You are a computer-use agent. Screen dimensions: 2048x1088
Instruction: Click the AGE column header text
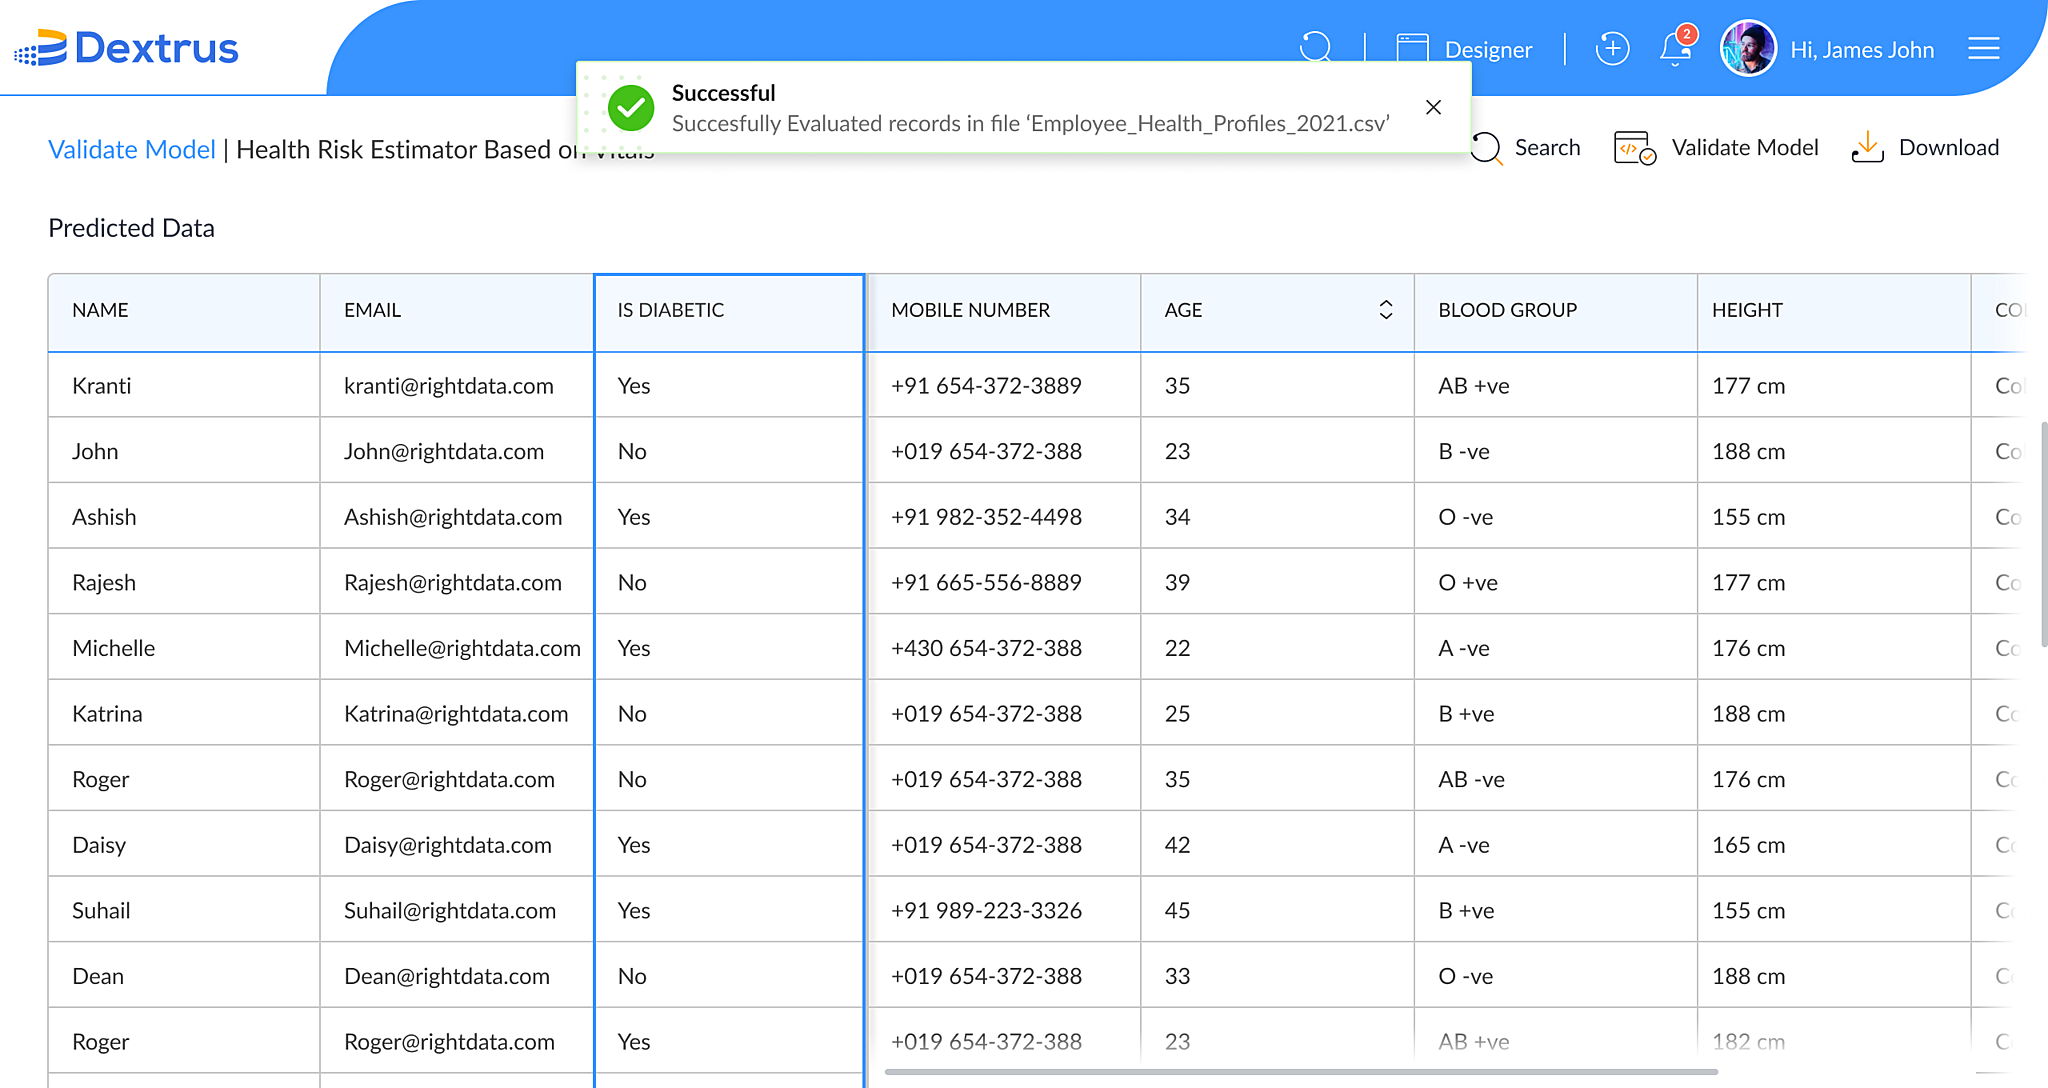[1183, 310]
